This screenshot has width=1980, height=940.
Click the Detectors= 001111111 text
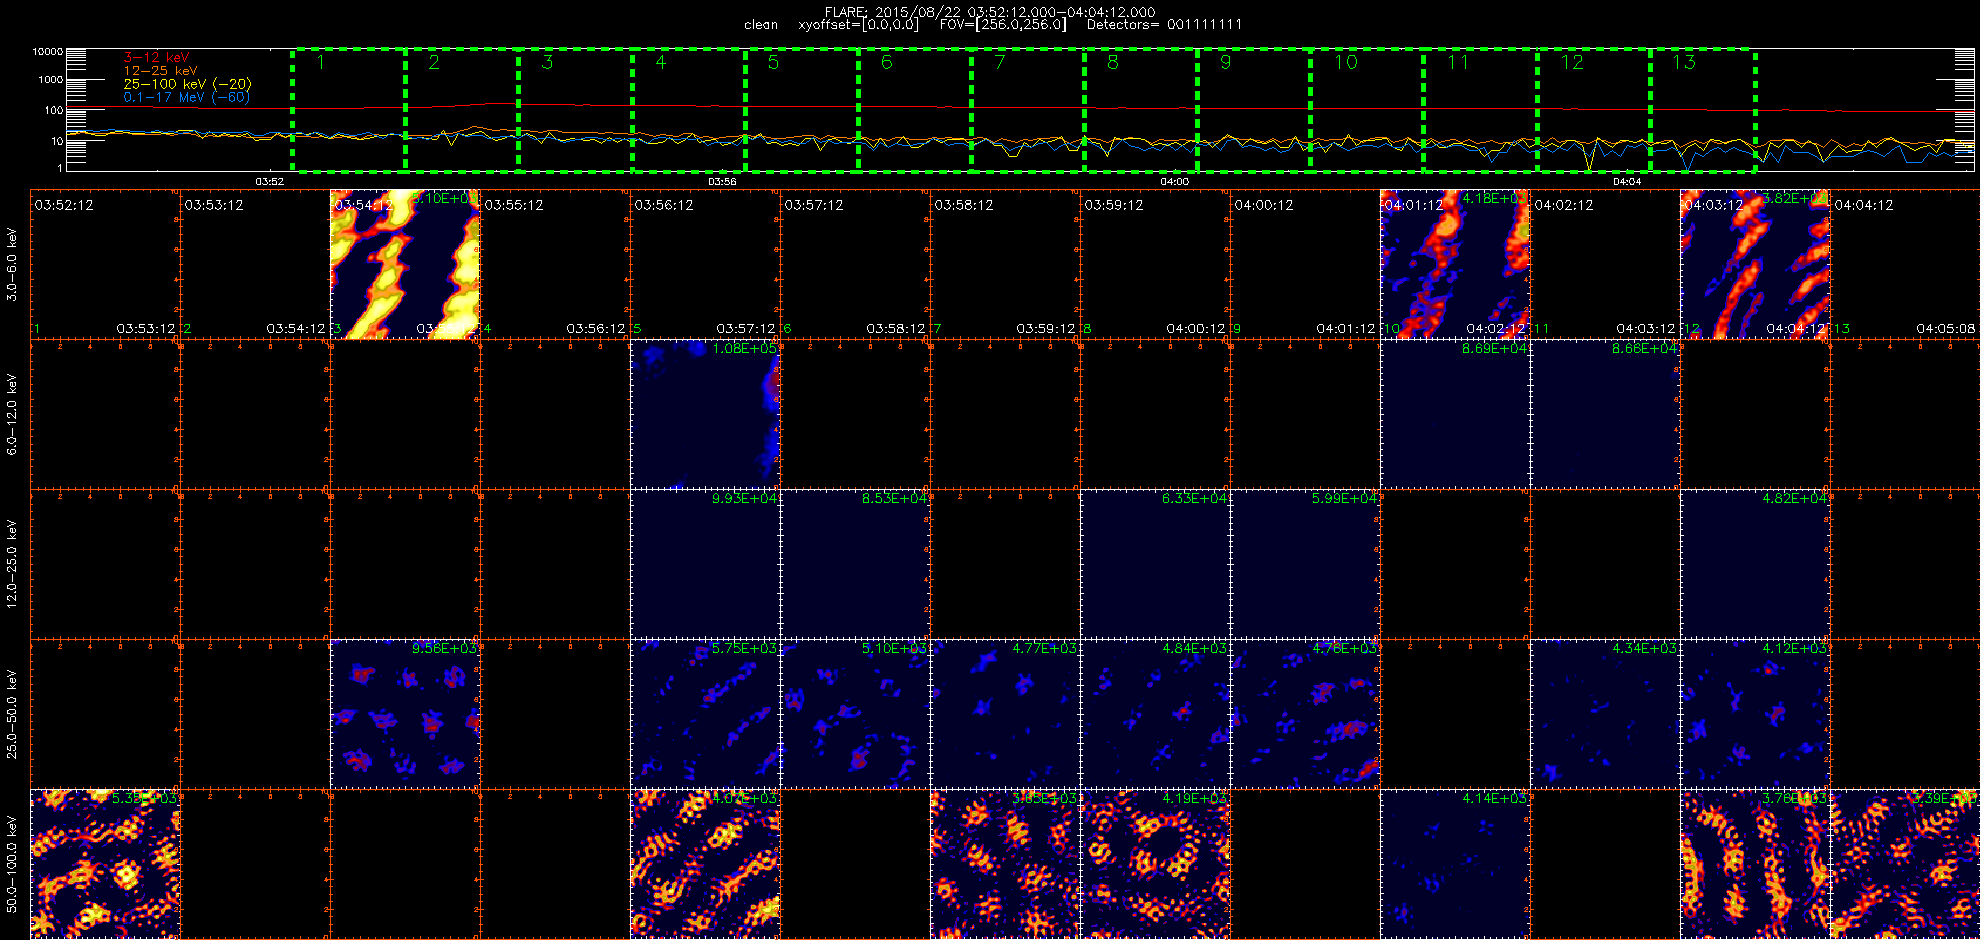tap(1164, 24)
